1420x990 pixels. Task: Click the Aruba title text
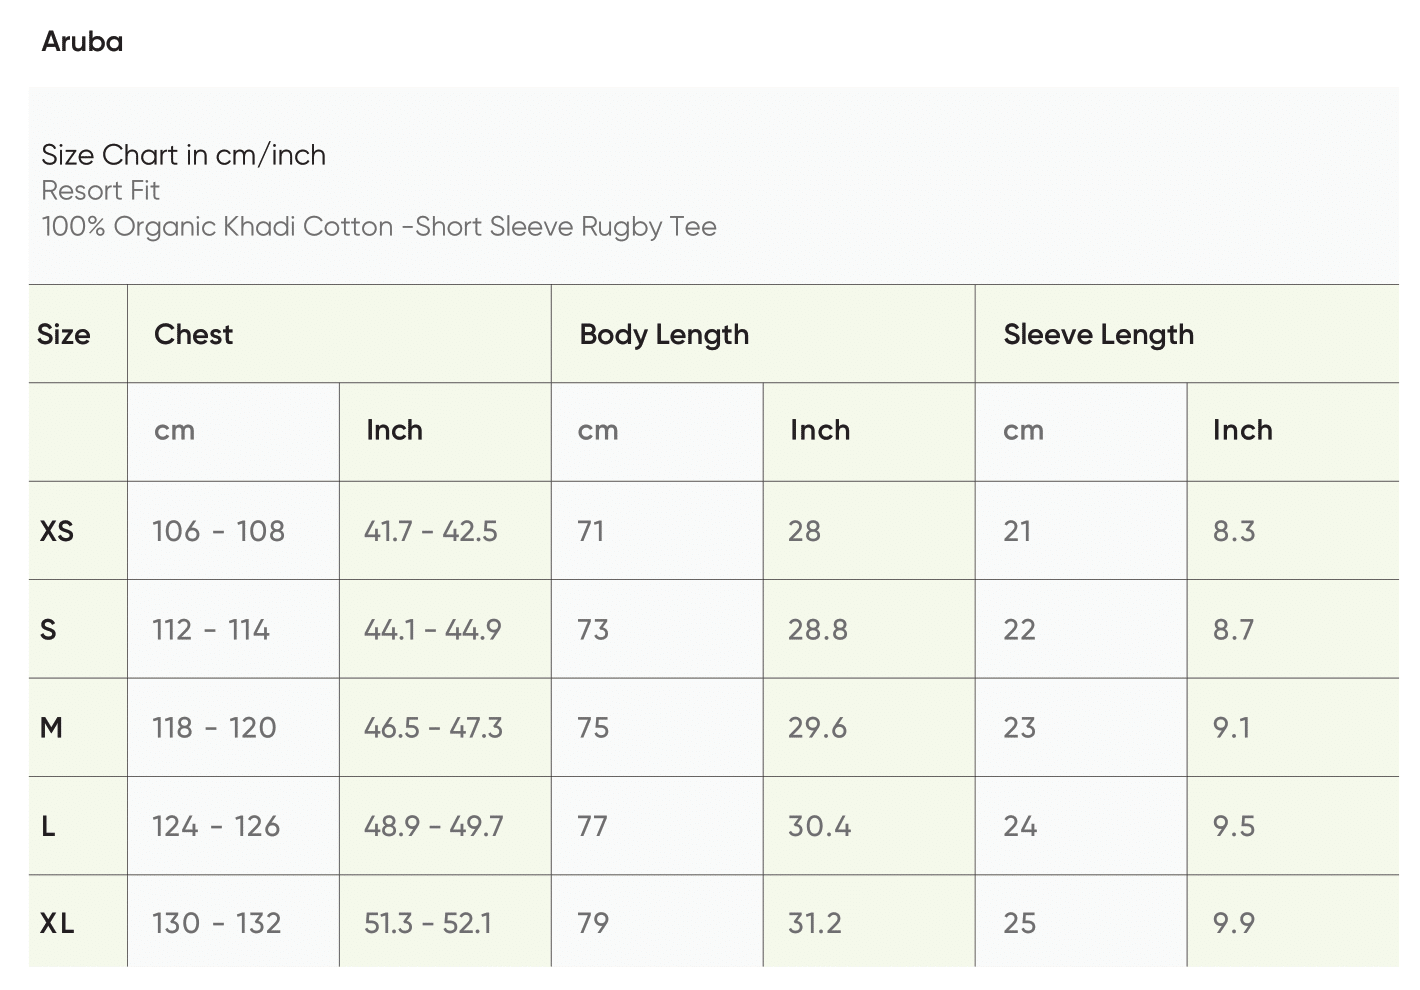82,42
